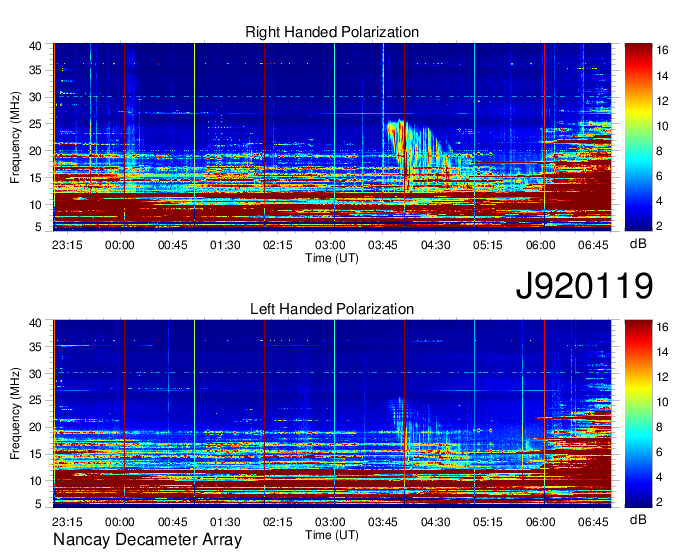The image size is (680, 552).
Task: Click the 35 MHz tick of the Left Handed plot
Action: [x=35, y=347]
